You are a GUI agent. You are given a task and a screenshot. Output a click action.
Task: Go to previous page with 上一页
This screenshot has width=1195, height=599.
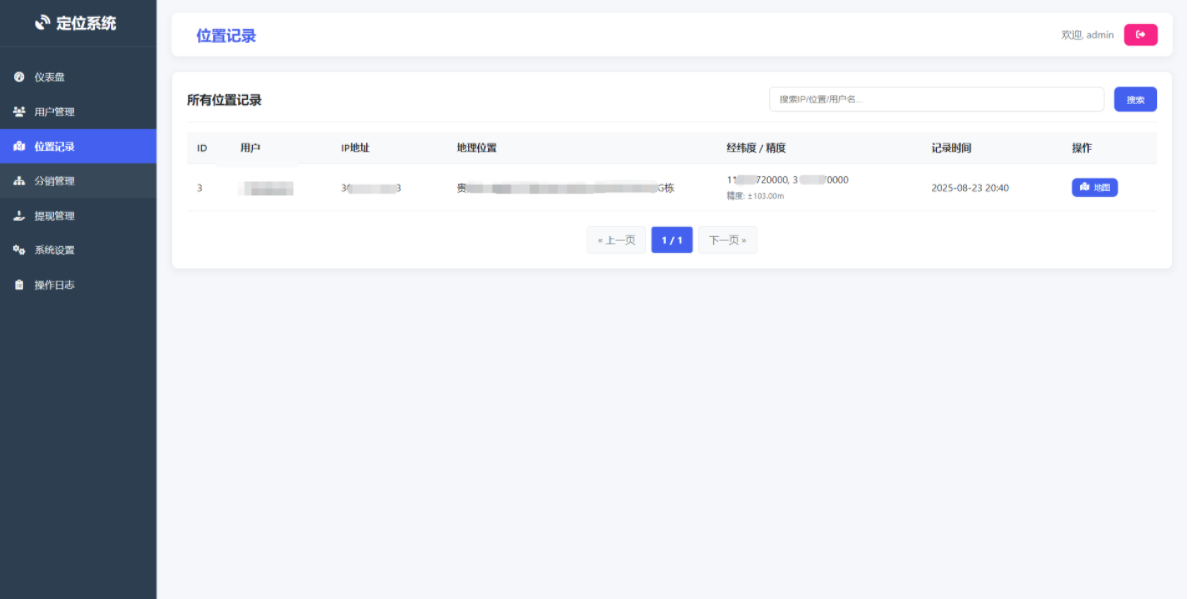tap(616, 240)
